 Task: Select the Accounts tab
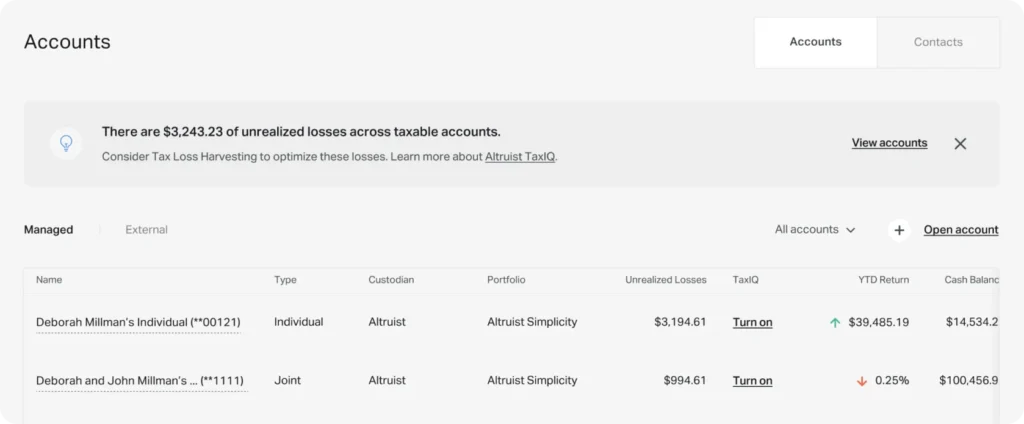click(815, 42)
